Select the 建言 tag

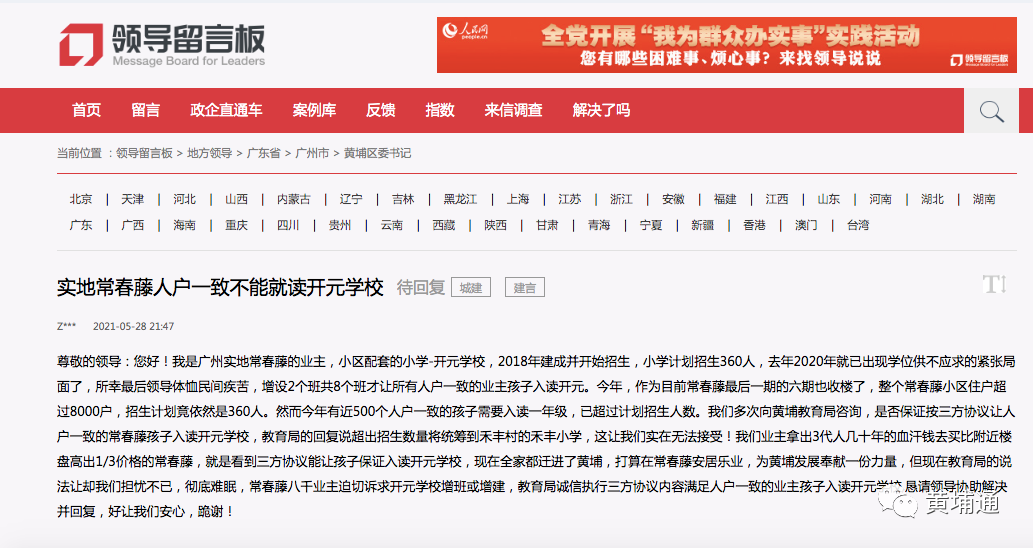(x=525, y=288)
